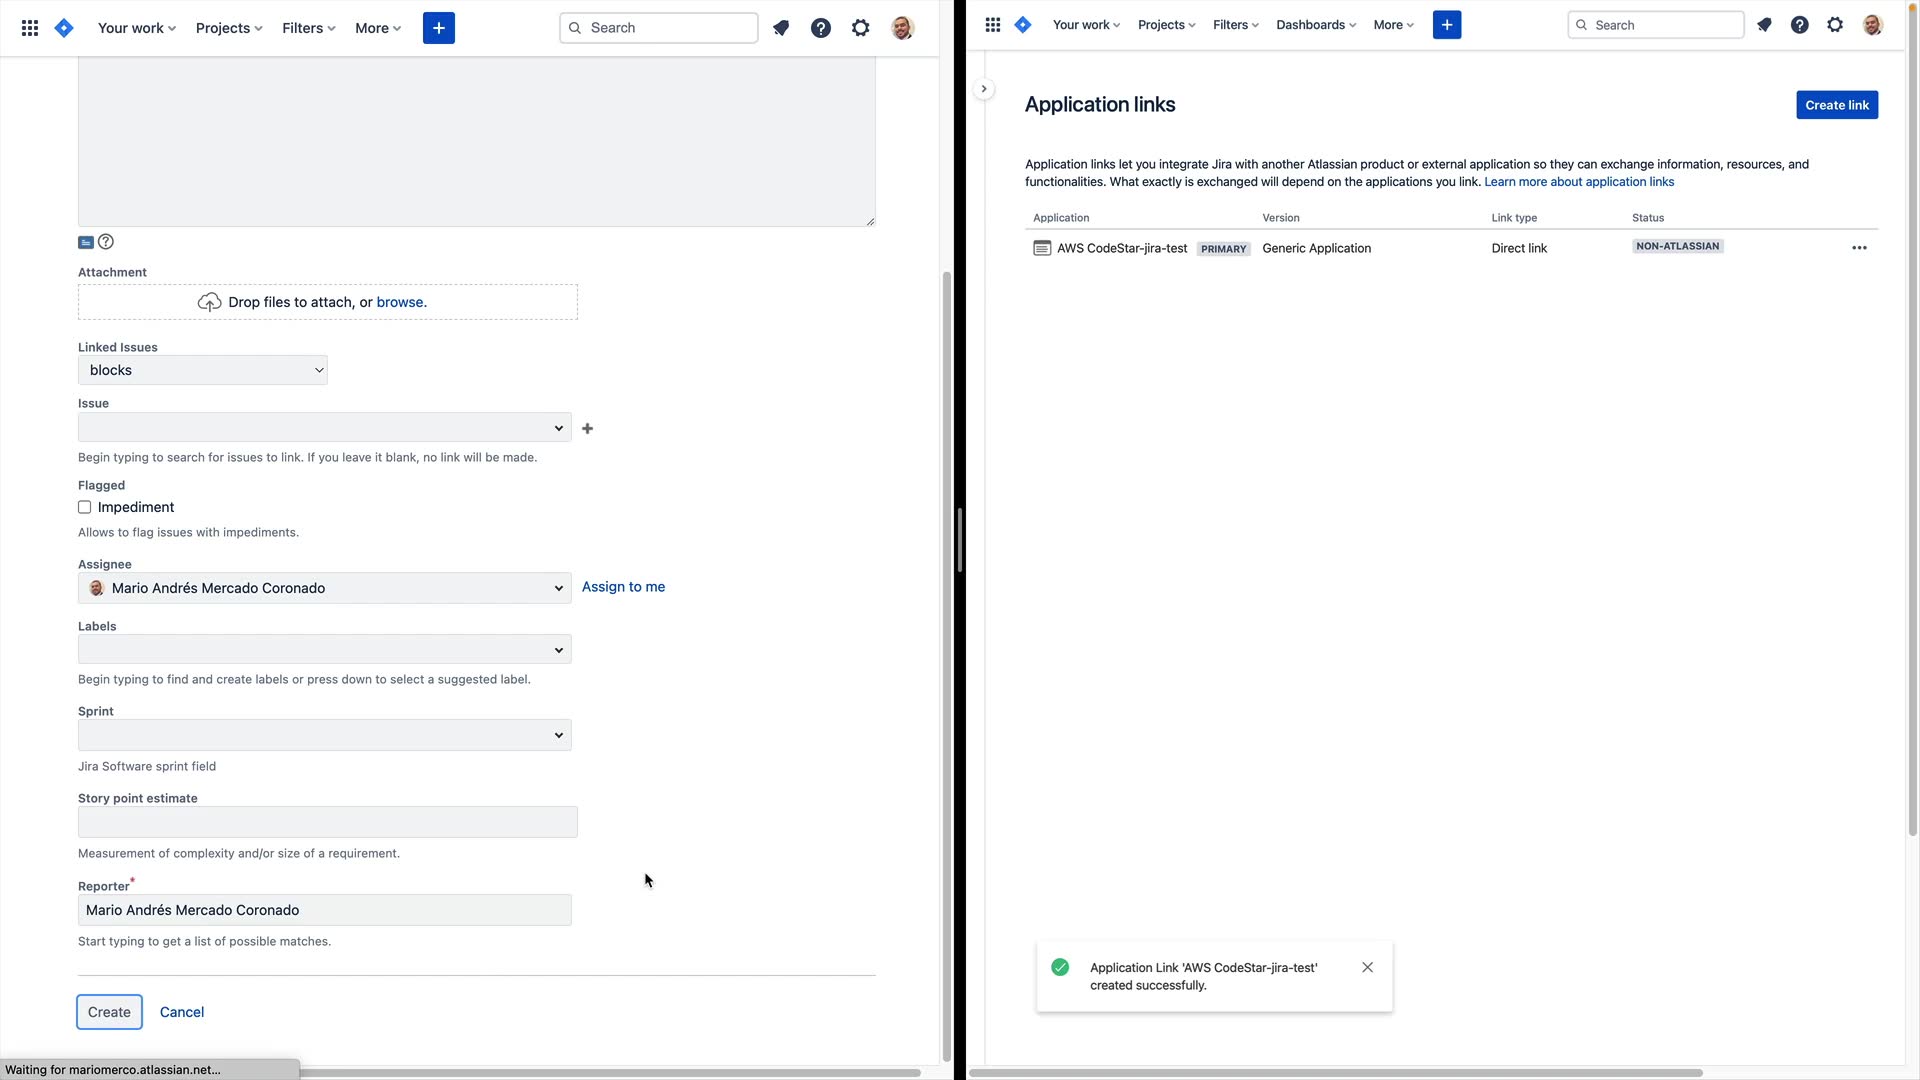Click the Create link button
This screenshot has width=1920, height=1080.
click(x=1836, y=105)
